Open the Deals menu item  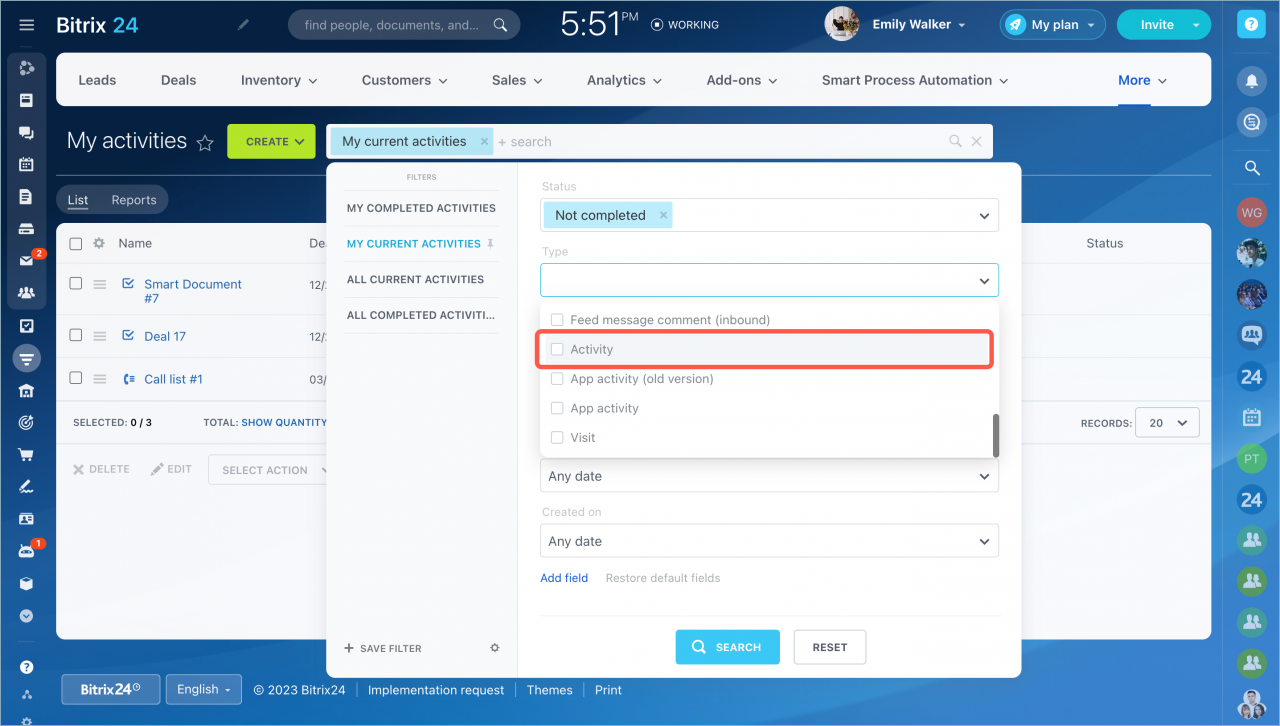(179, 80)
